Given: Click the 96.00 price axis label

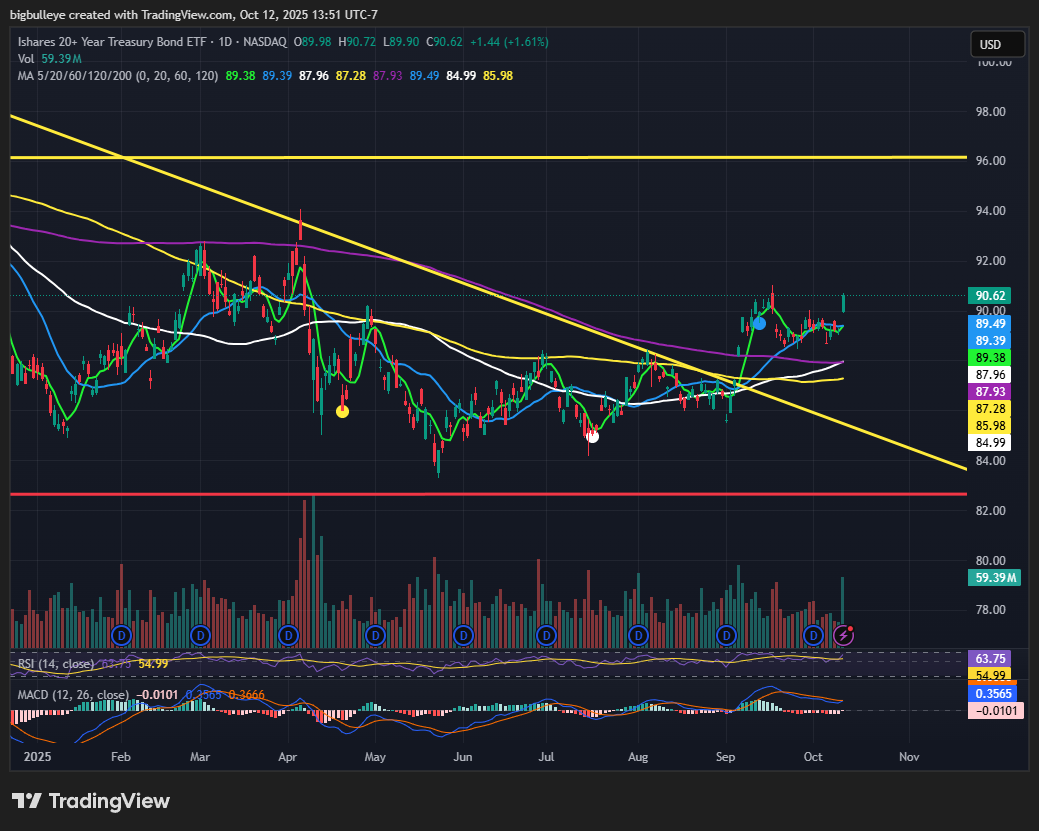Looking at the screenshot, I should (x=991, y=161).
